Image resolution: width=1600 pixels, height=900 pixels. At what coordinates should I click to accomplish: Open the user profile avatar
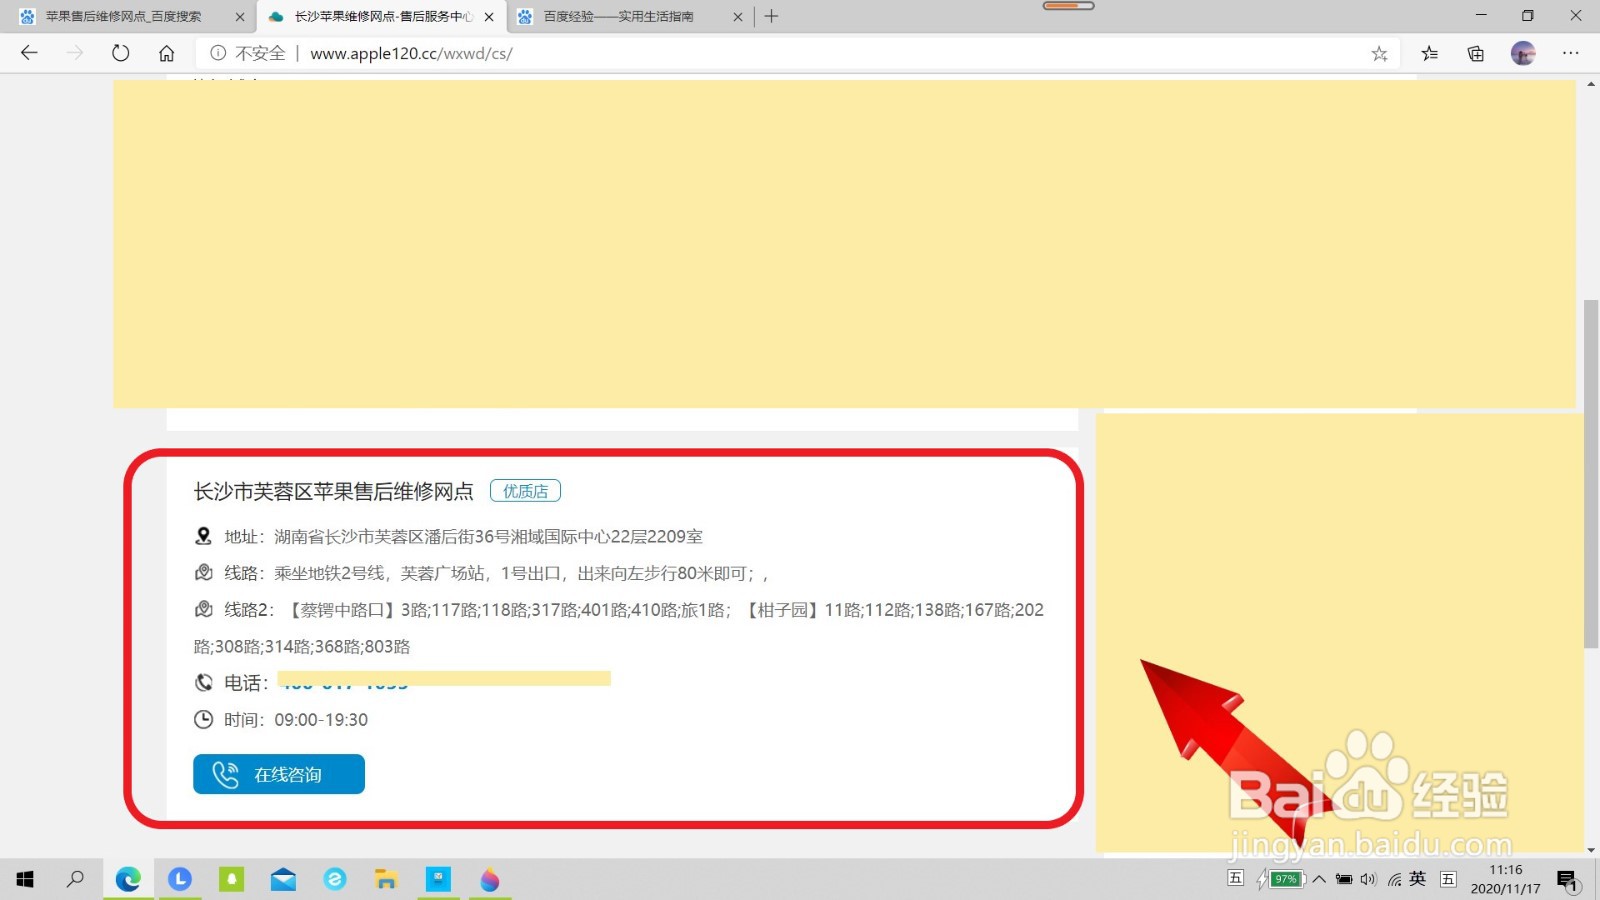click(x=1523, y=54)
